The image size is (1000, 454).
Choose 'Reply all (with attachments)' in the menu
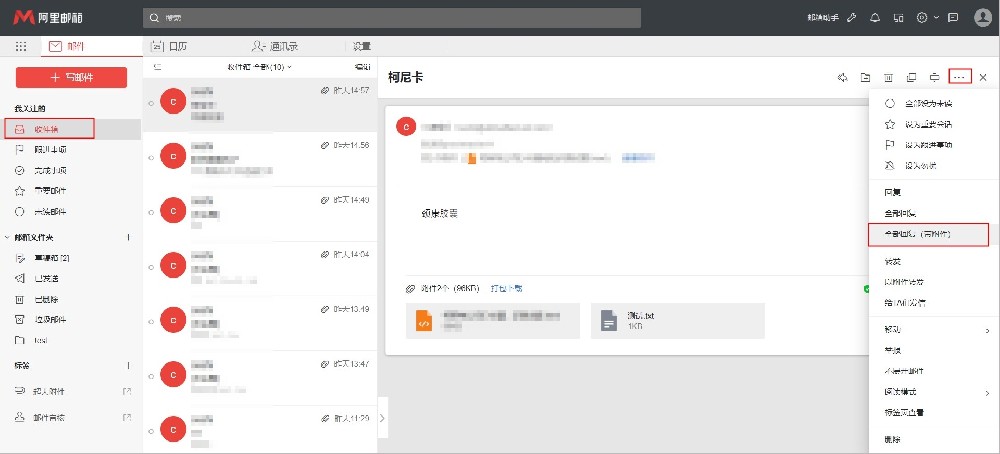tap(928, 235)
